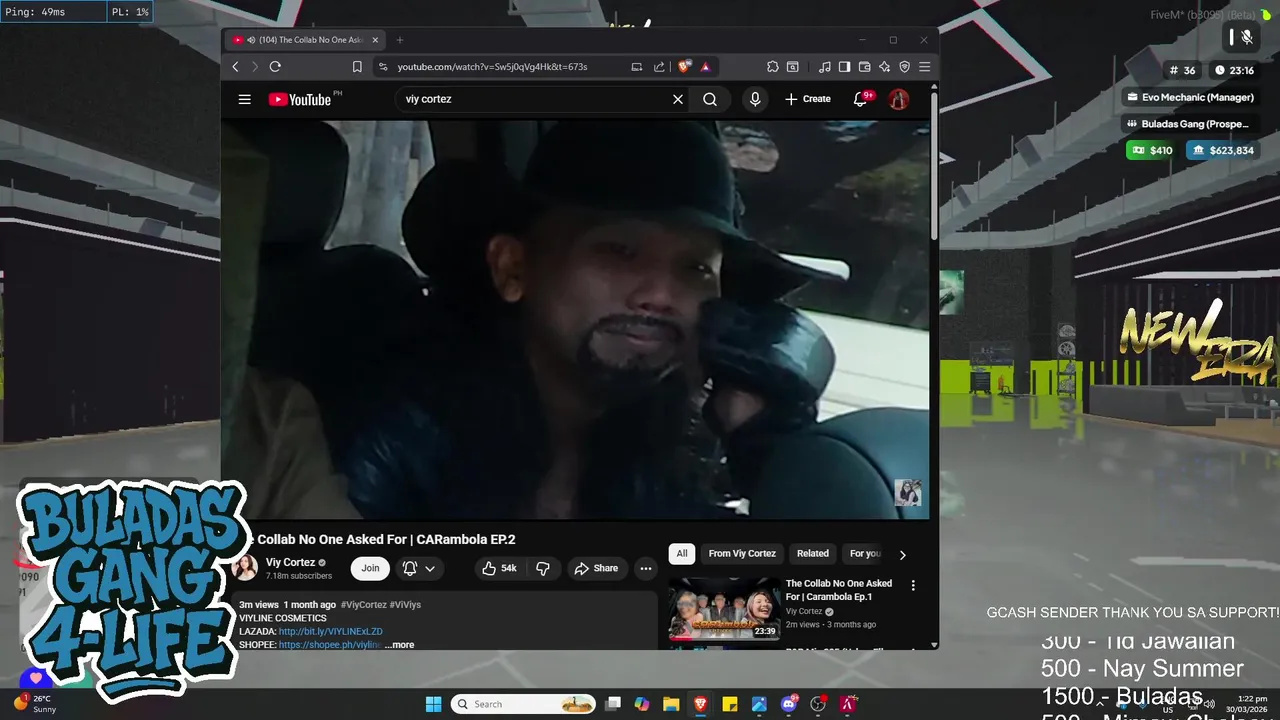Click the channel watermark in video corner
Viewport: 1280px width, 720px height.
coord(908,493)
